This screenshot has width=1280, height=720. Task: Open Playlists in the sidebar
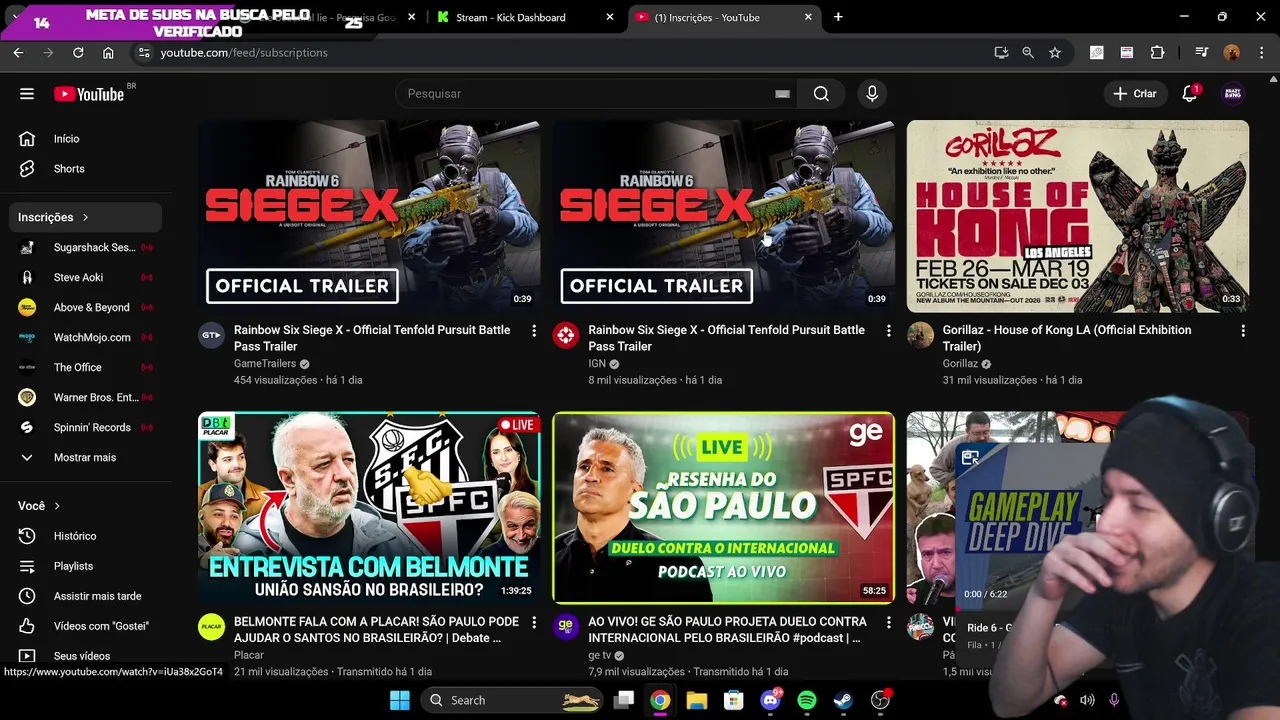86,566
